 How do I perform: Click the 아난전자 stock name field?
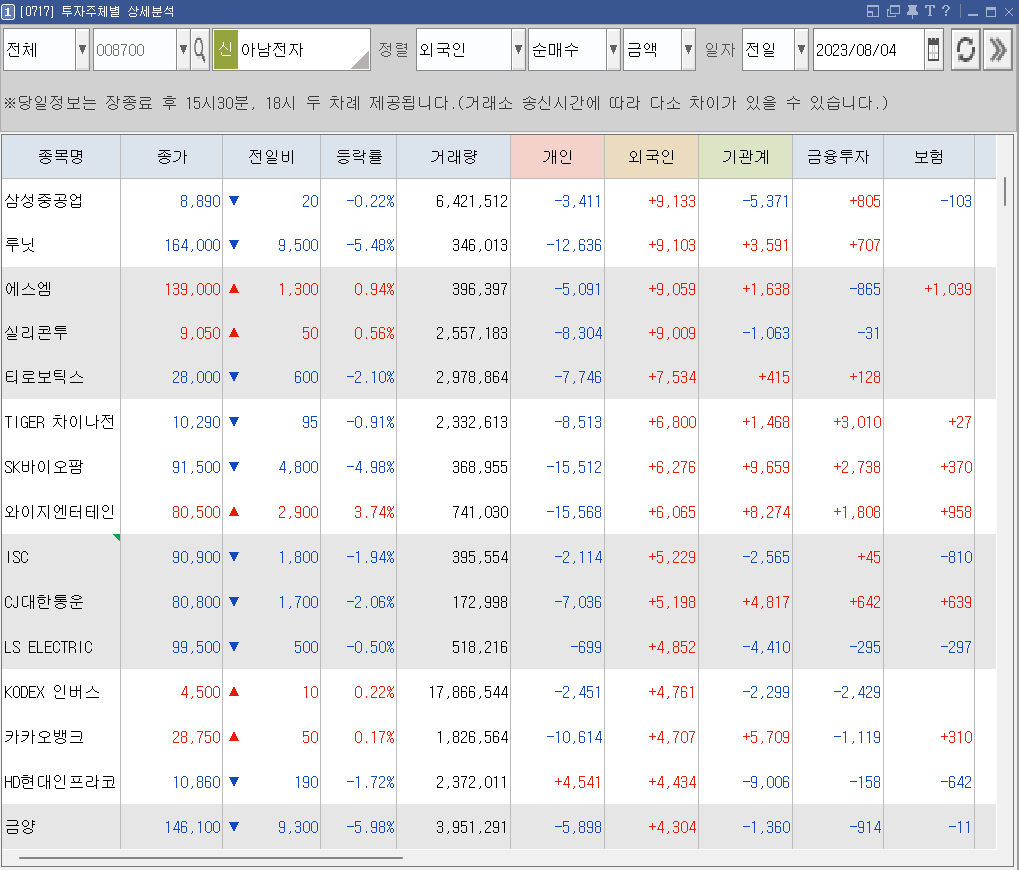(x=303, y=49)
